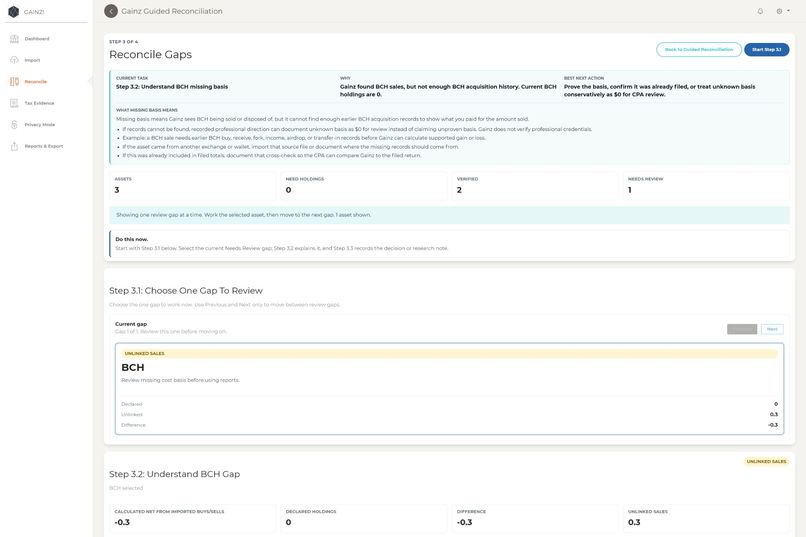Click the Difference row in BCH card
The width and height of the screenshot is (806, 537).
point(449,425)
